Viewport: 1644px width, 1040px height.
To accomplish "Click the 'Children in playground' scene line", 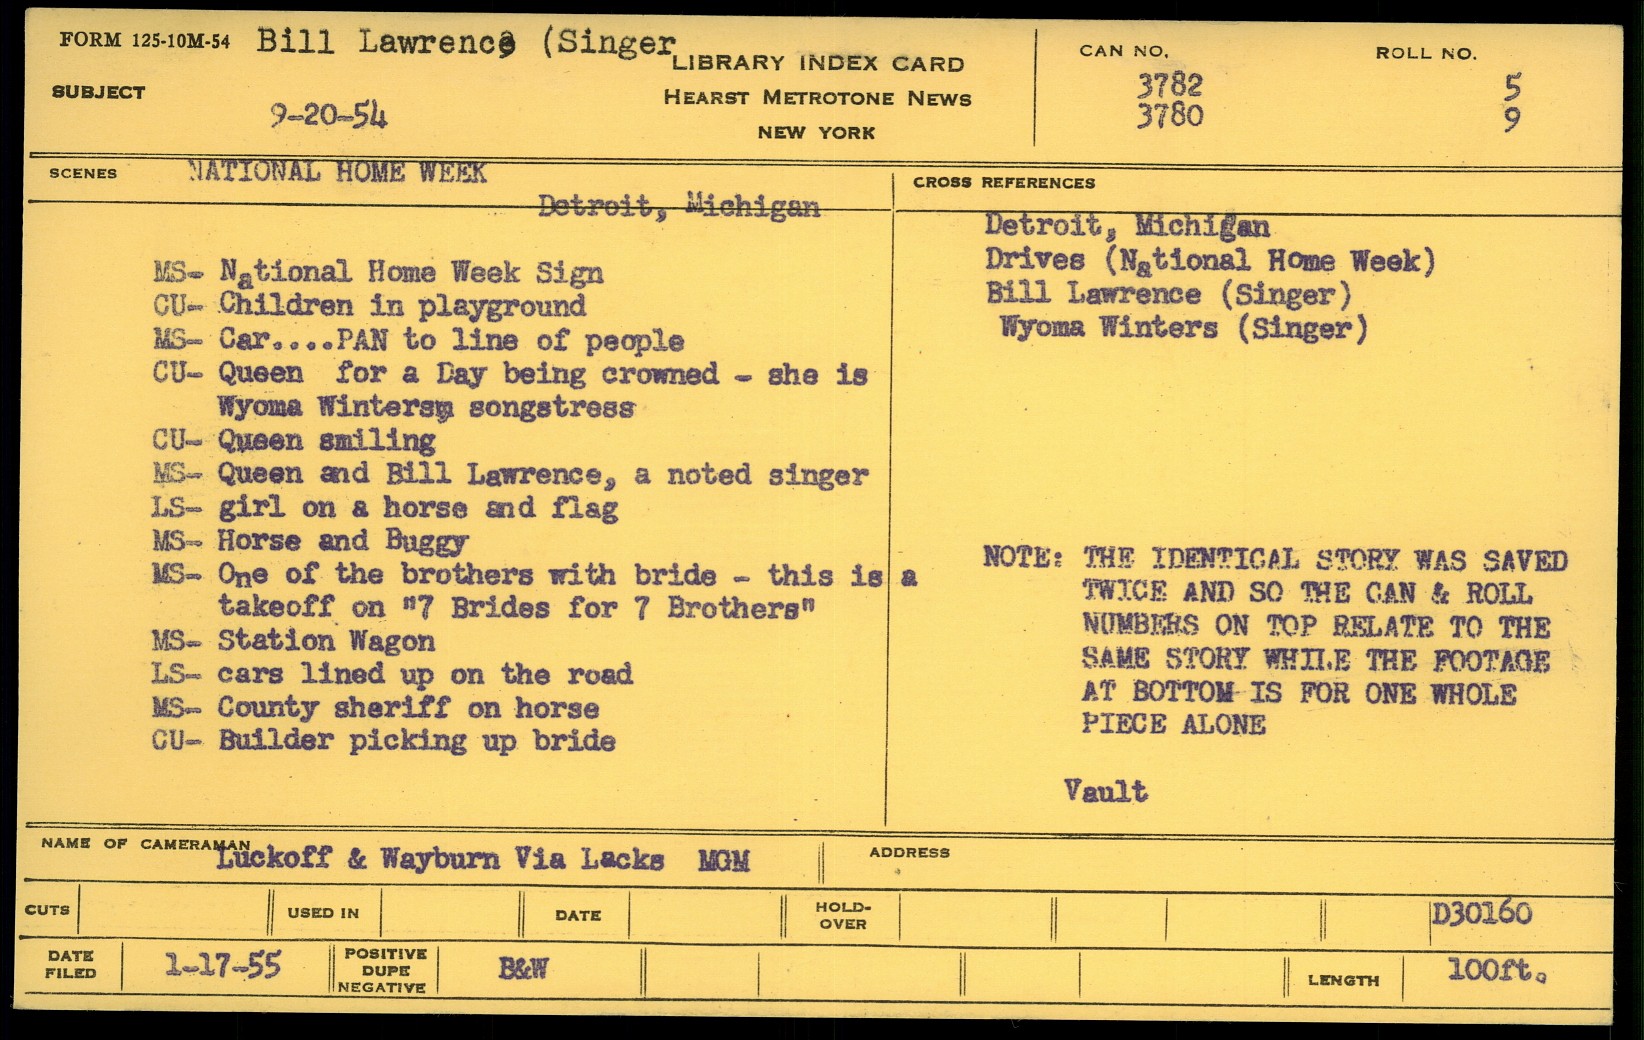I will 402,306.
